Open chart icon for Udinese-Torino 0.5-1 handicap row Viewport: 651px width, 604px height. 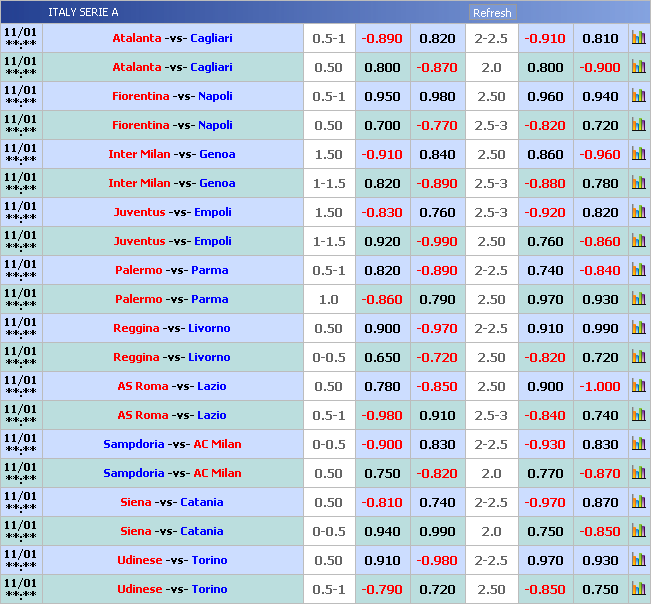pos(638,589)
